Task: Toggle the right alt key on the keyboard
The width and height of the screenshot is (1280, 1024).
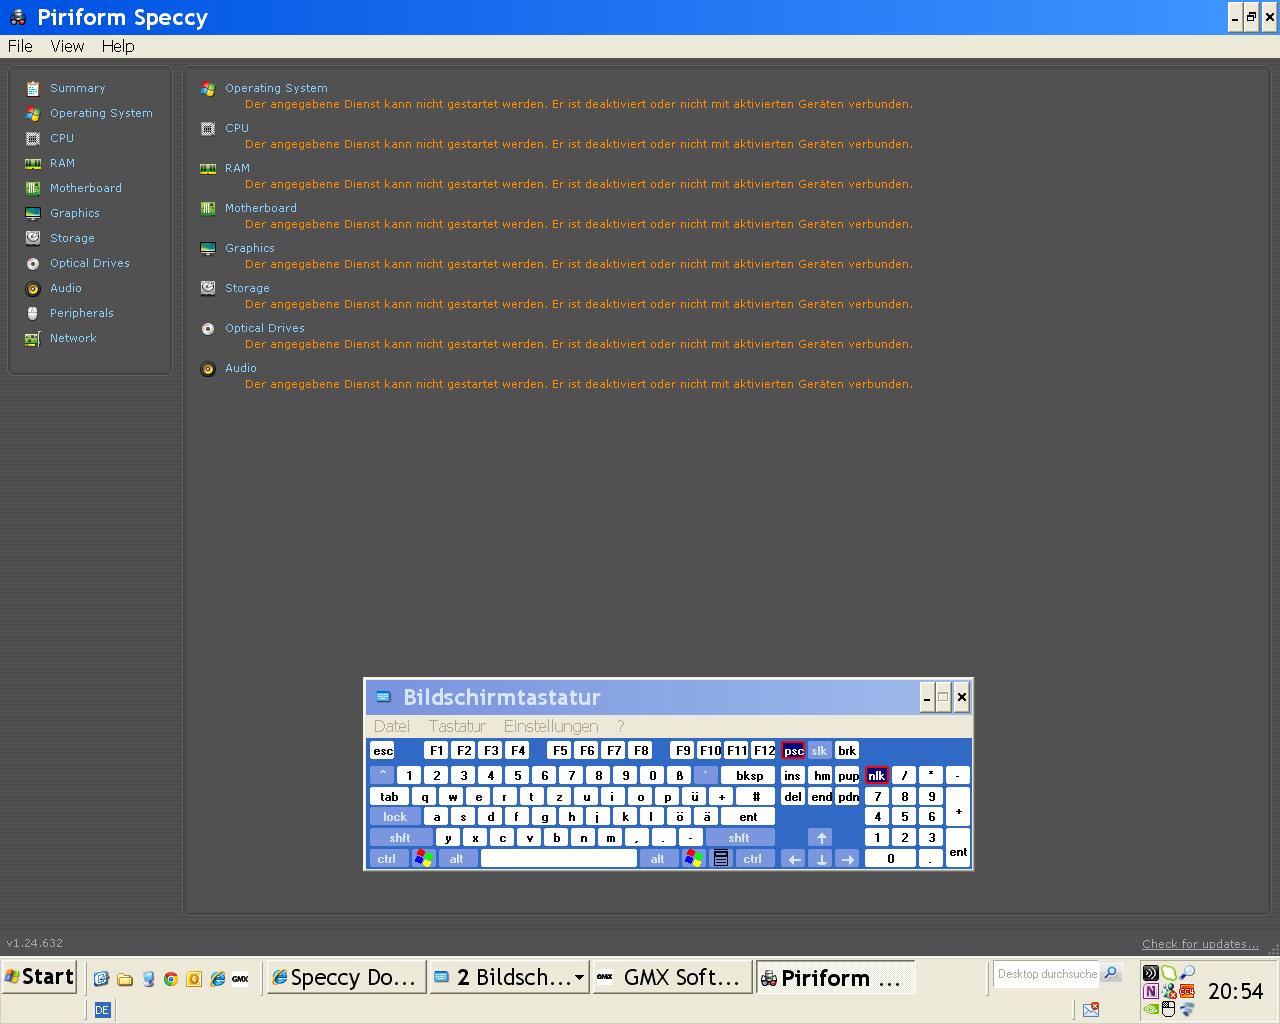Action: (x=658, y=859)
